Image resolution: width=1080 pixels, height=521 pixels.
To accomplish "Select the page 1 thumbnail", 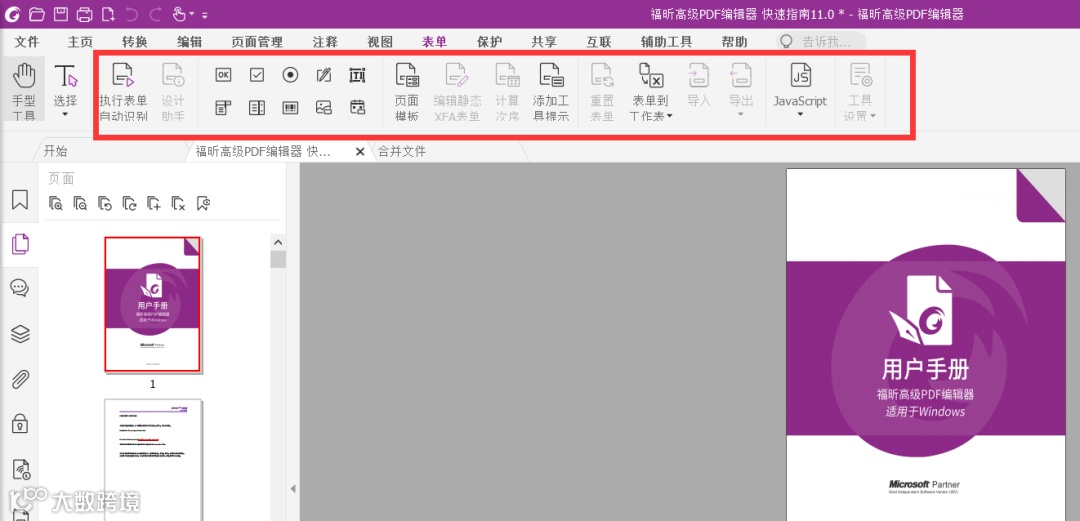I will pos(153,305).
